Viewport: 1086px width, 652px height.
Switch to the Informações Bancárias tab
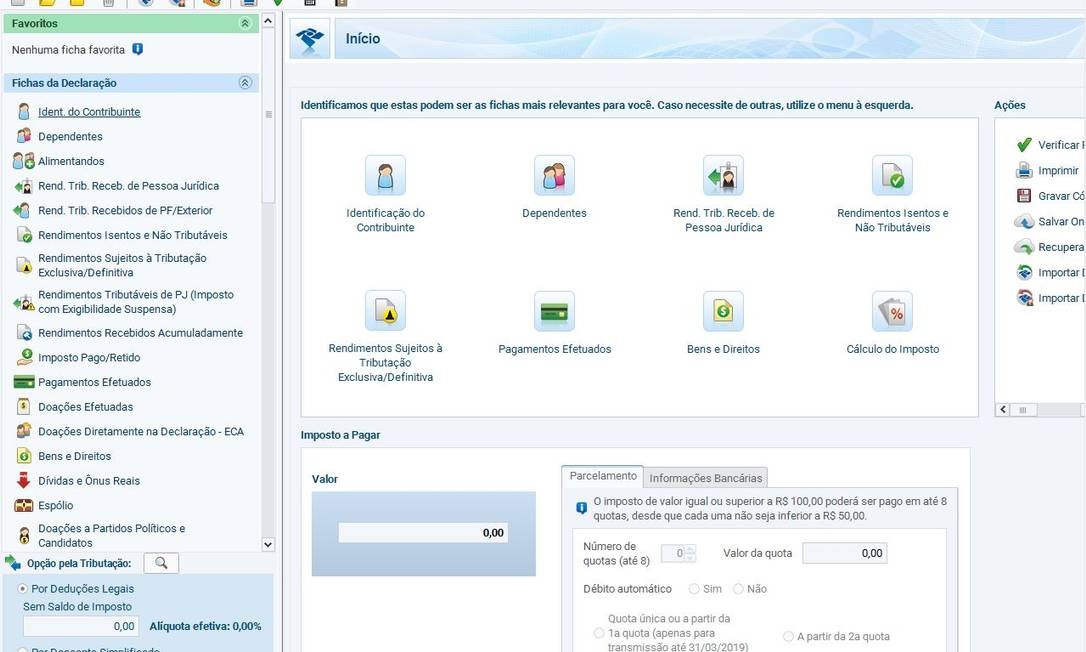point(706,477)
